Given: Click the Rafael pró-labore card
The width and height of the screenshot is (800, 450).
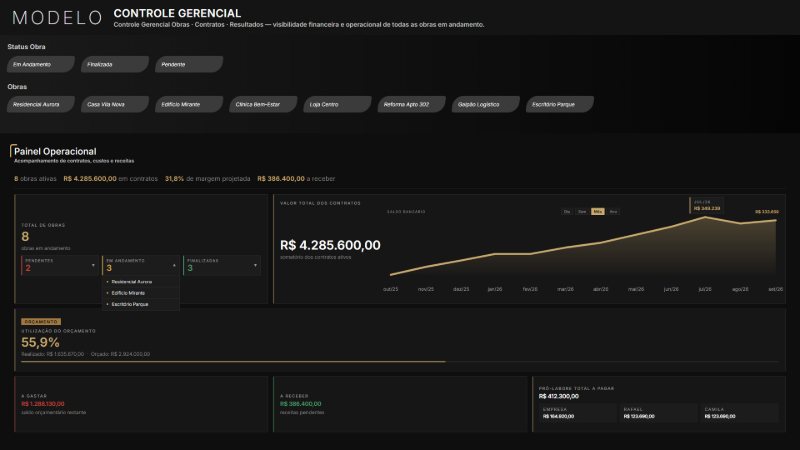Looking at the screenshot, I should click(659, 413).
